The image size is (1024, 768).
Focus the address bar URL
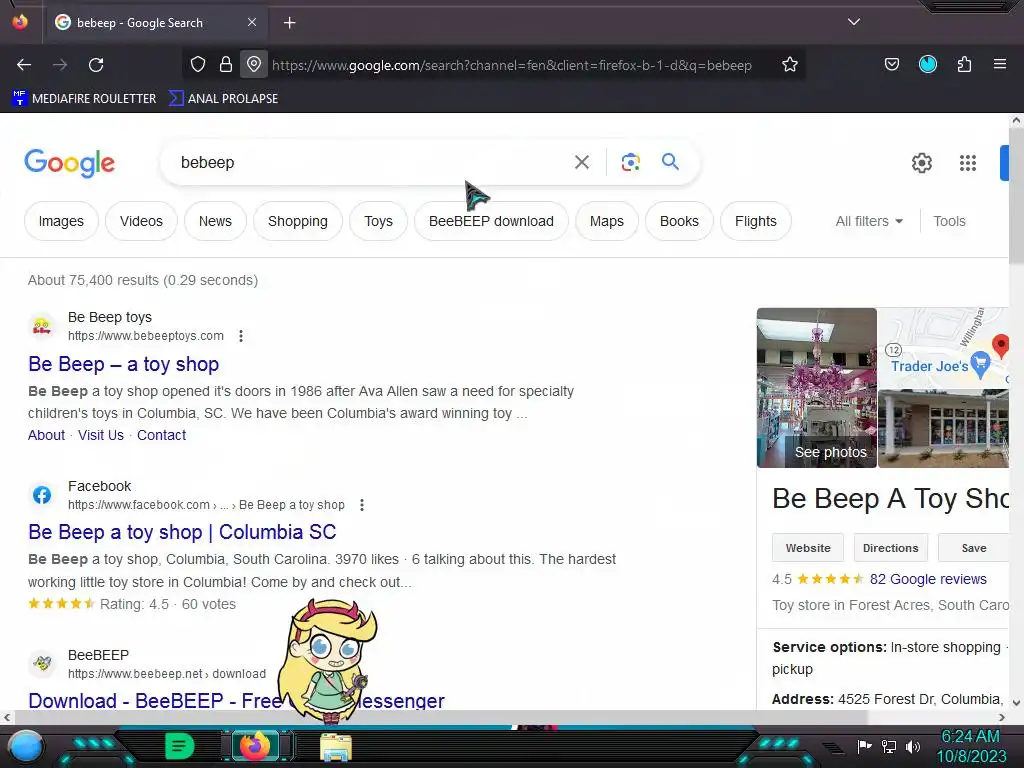pos(511,65)
